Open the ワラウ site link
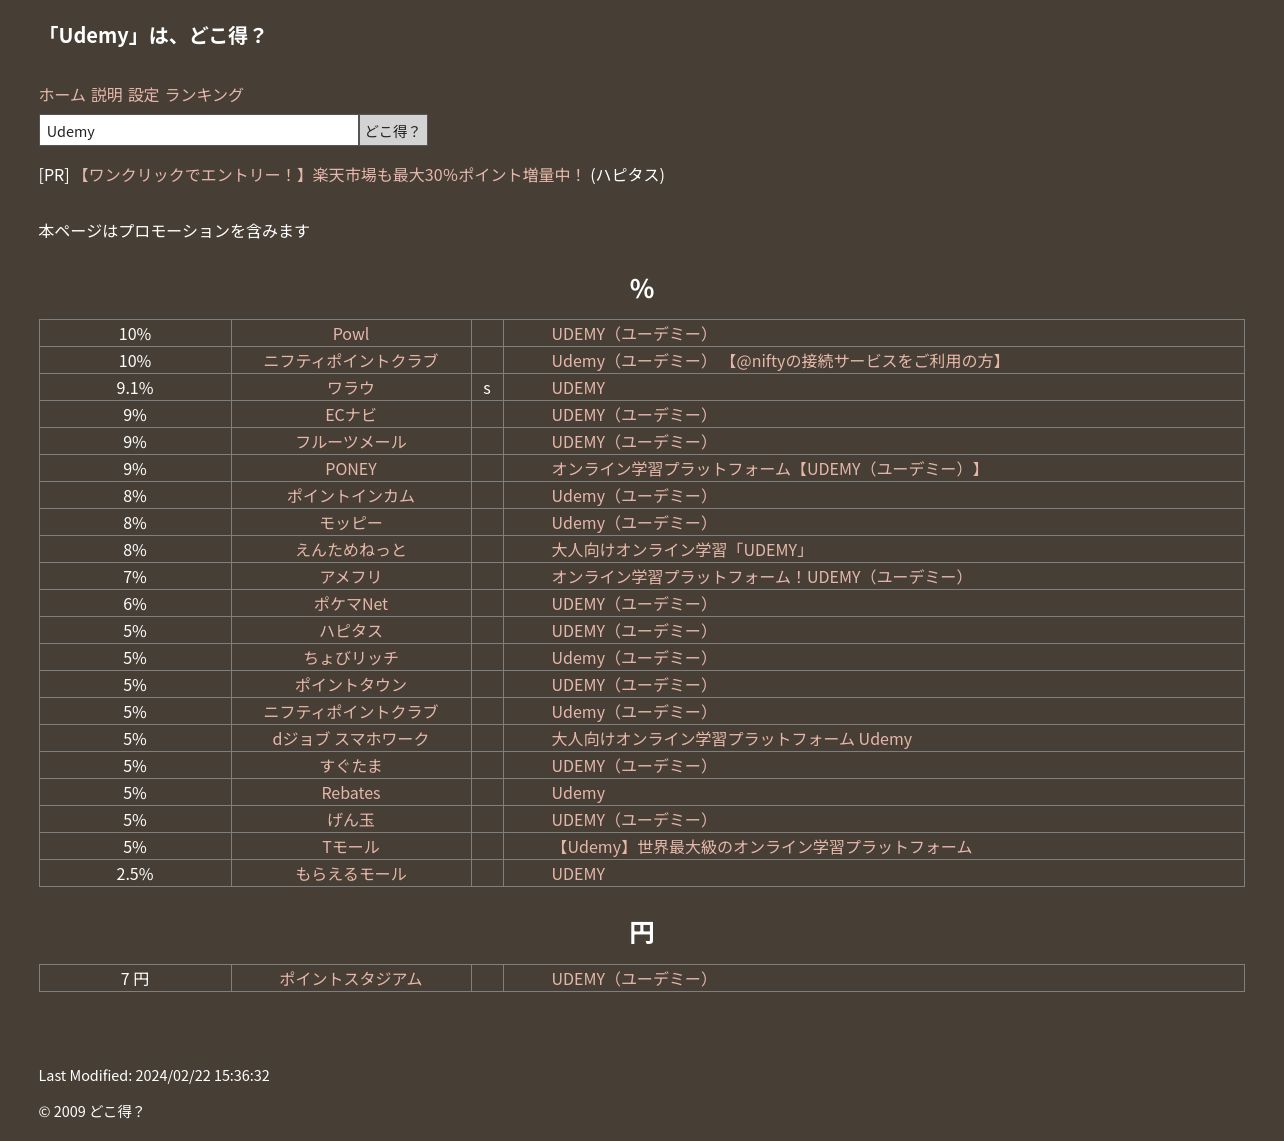 click(351, 387)
